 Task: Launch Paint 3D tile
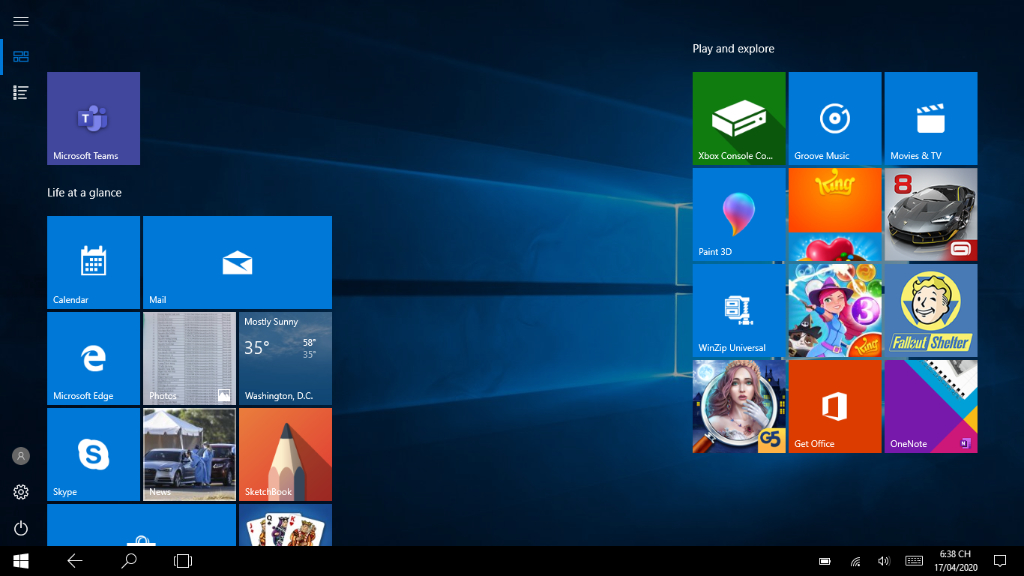[739, 214]
